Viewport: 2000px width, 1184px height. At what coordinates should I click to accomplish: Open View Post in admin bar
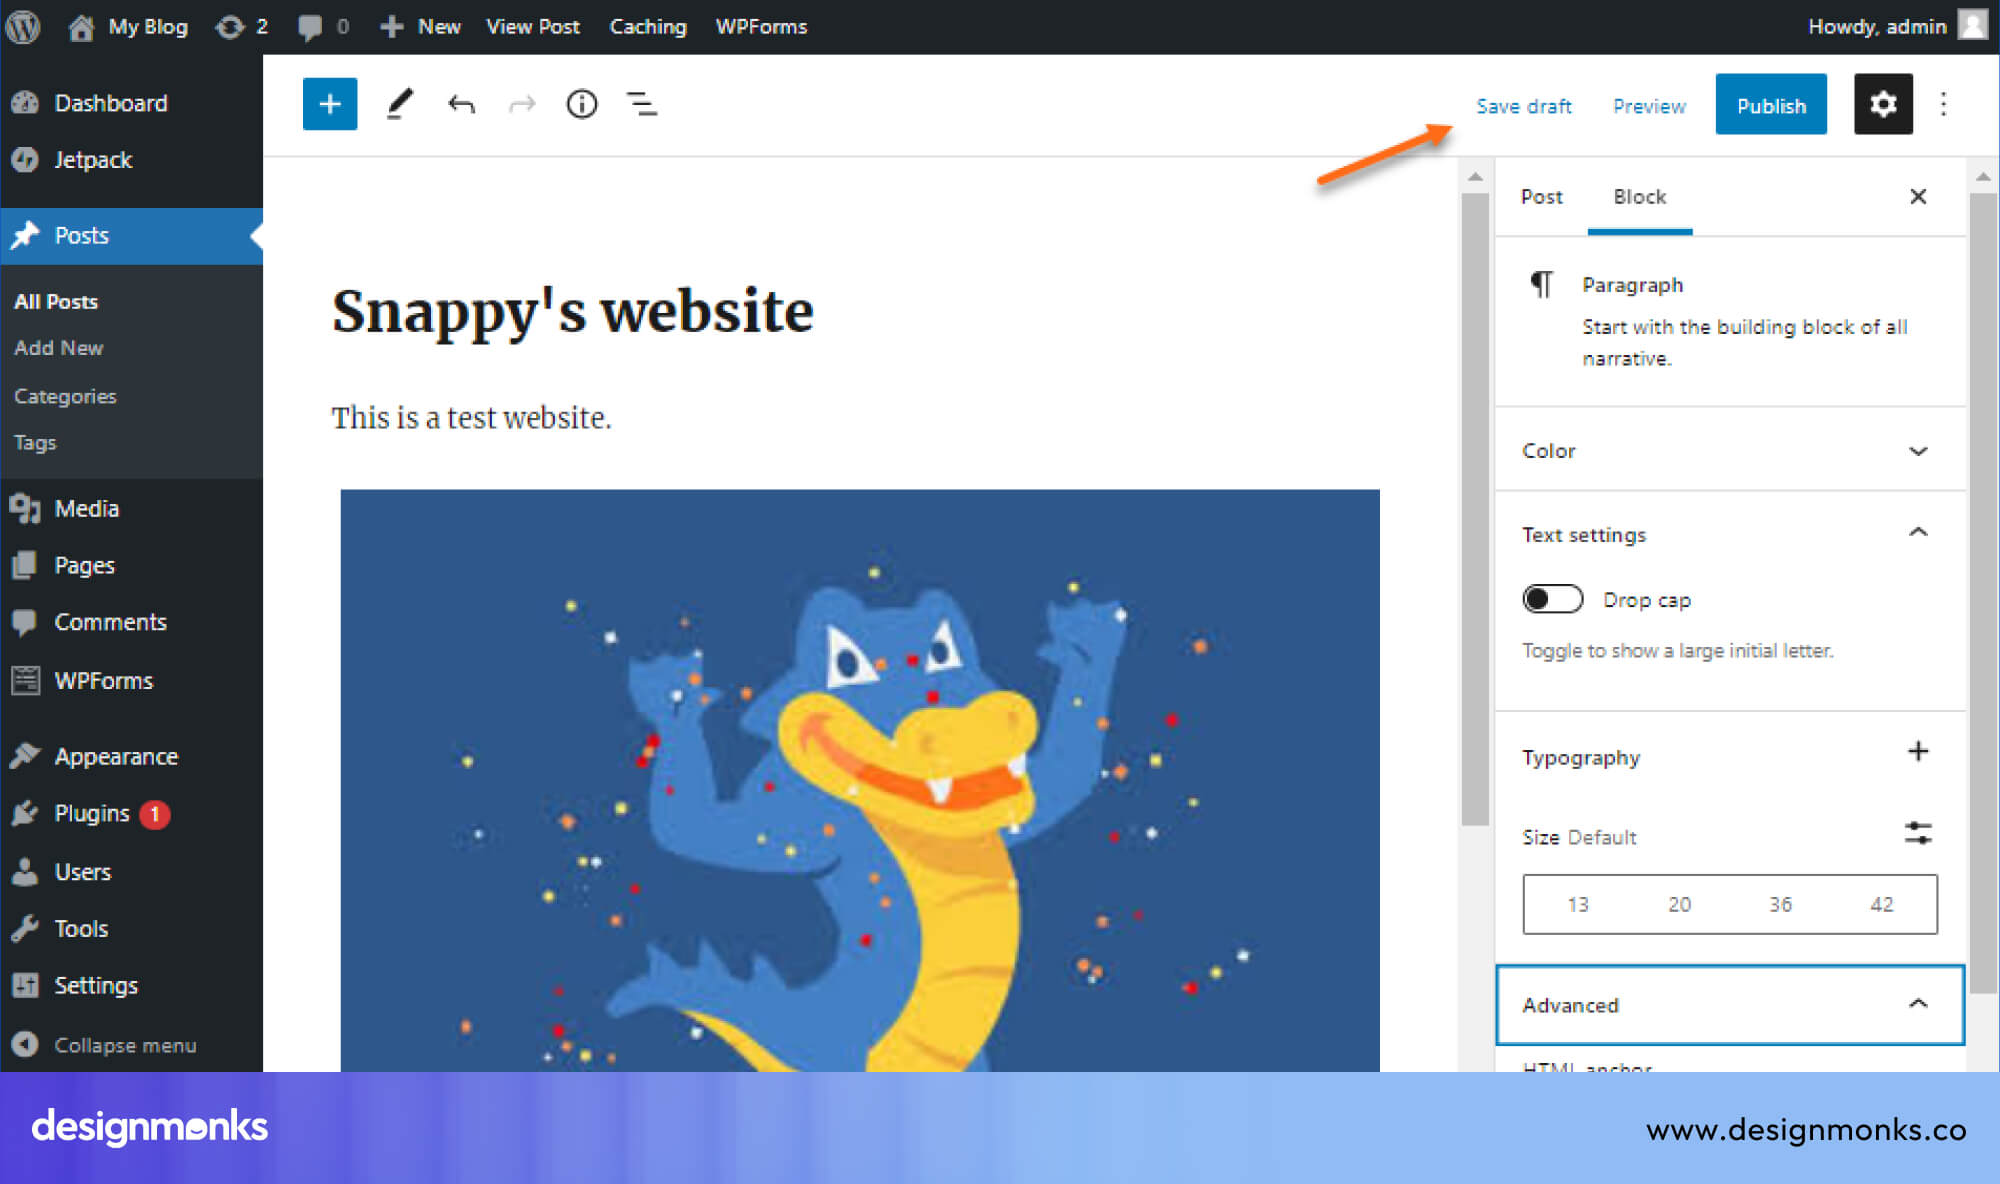click(x=532, y=26)
